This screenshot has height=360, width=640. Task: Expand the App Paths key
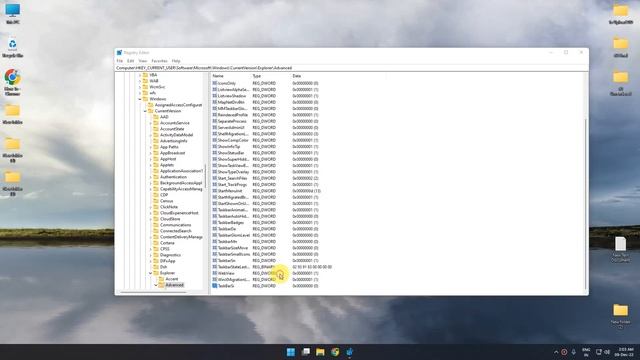click(151, 147)
